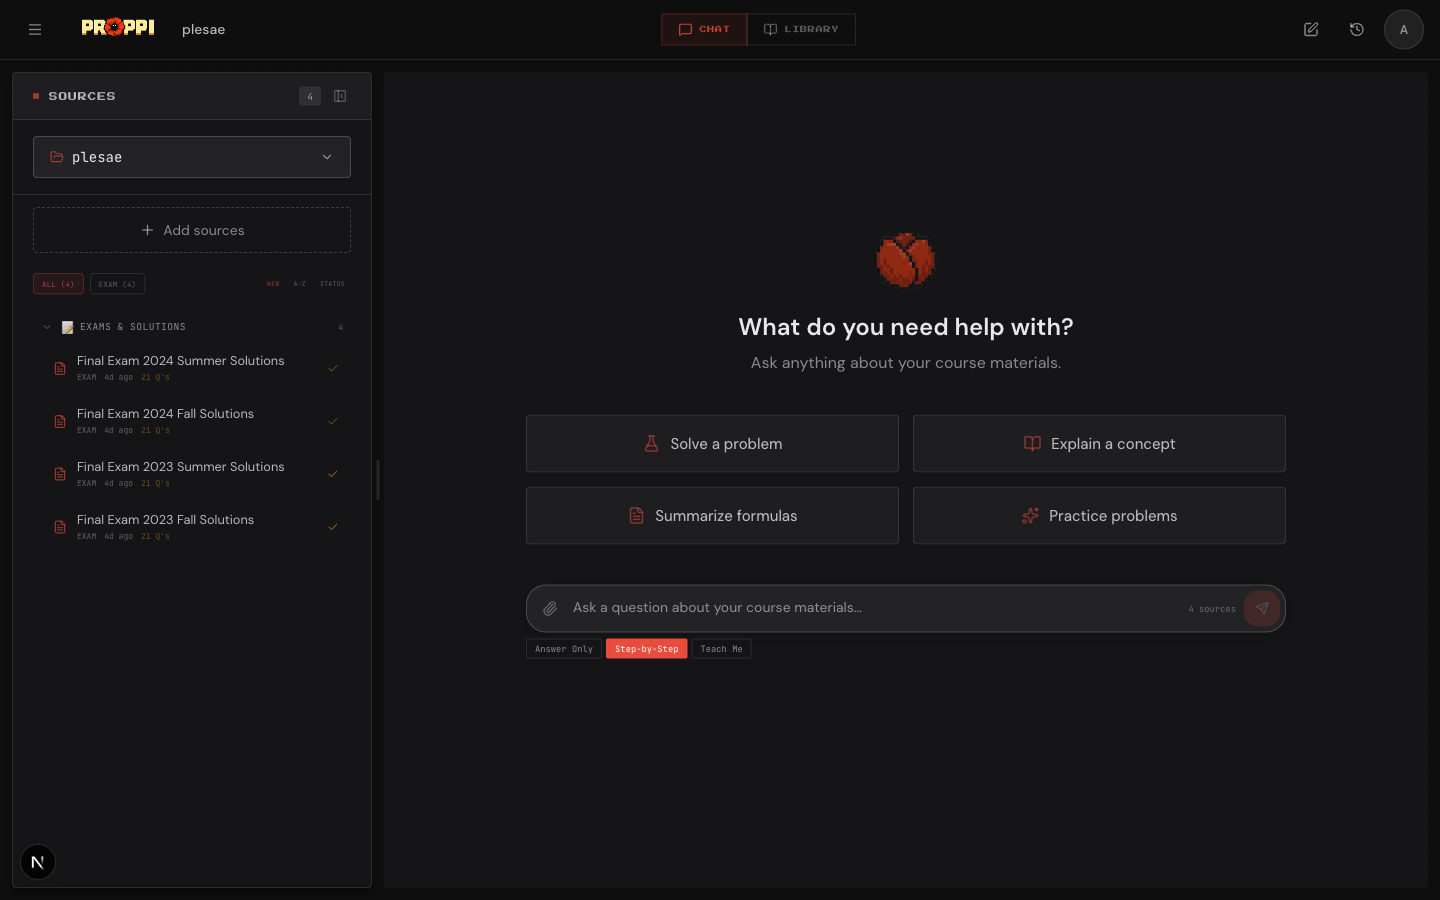This screenshot has height=900, width=1440.
Task: Click the checkmark on Final Exam 2023 Fall Solutions
Action: (x=333, y=527)
